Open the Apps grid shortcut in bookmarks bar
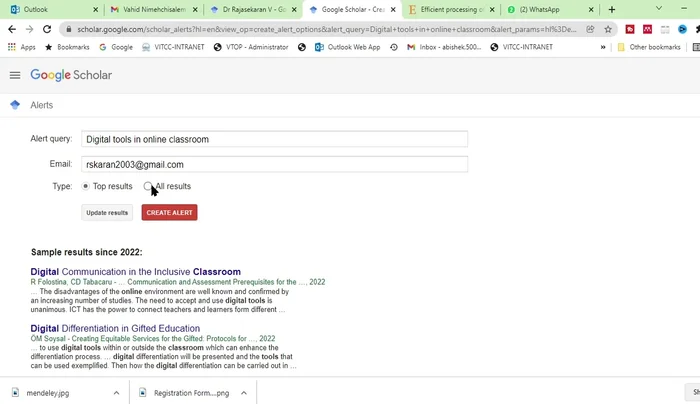The height and width of the screenshot is (404, 700). (21, 47)
